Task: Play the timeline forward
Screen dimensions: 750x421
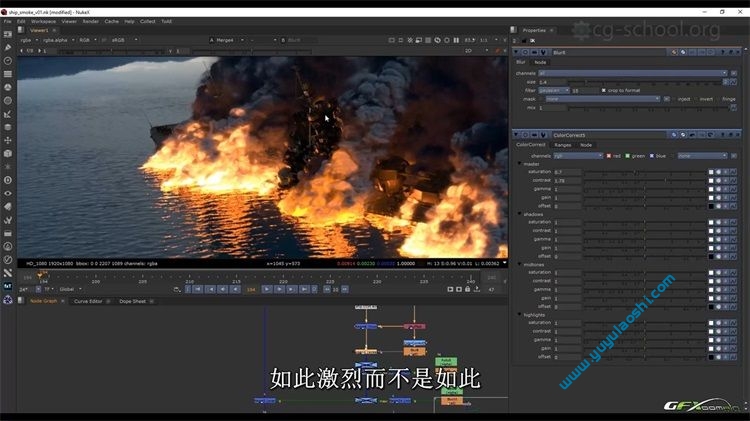Action: point(267,289)
